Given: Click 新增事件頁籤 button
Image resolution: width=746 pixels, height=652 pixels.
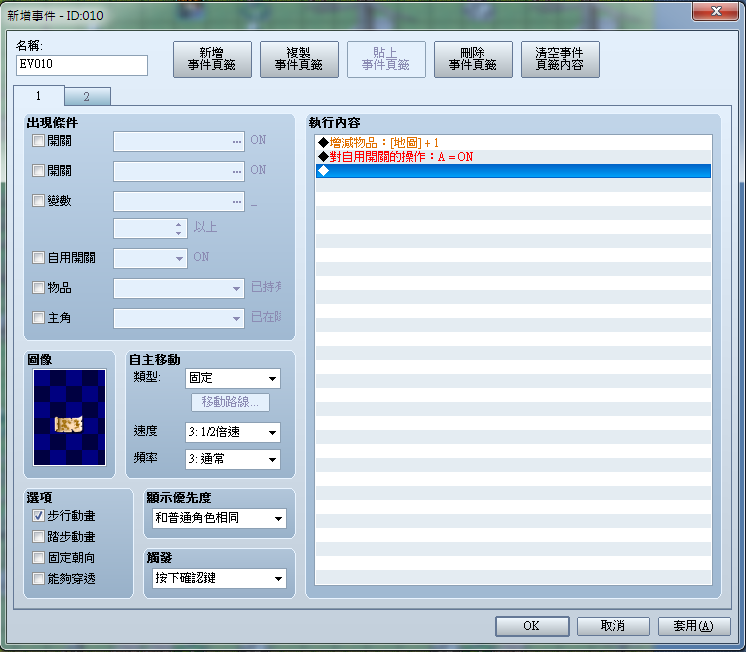Looking at the screenshot, I should 212,59.
